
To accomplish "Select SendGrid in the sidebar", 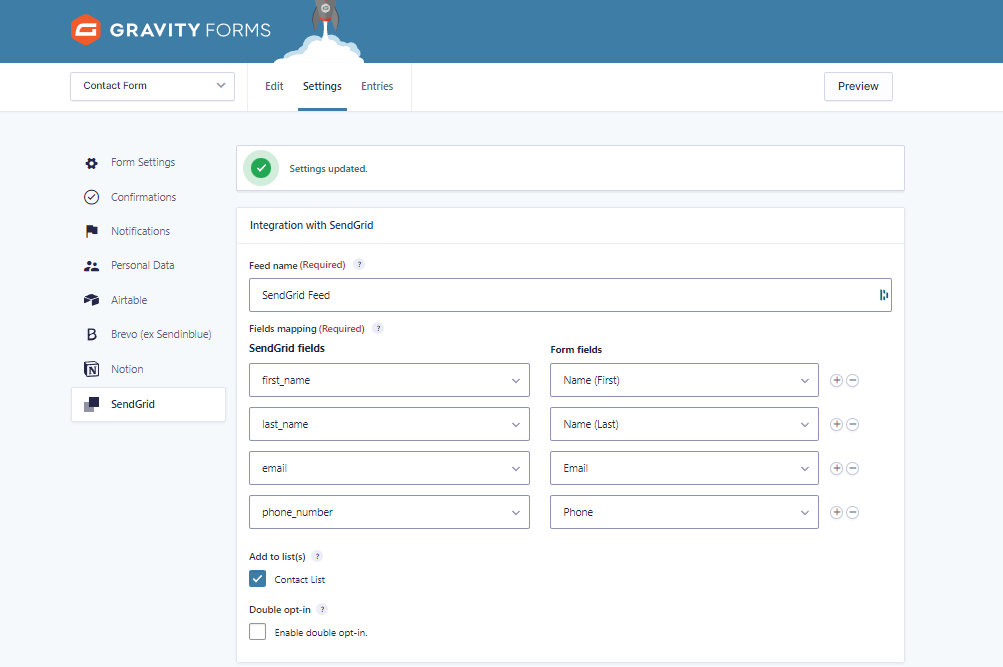I will click(148, 404).
